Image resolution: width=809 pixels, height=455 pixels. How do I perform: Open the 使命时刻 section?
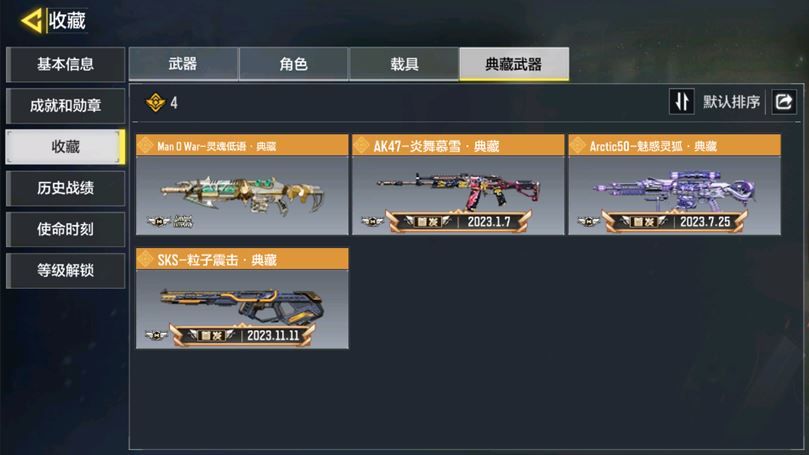pos(66,229)
